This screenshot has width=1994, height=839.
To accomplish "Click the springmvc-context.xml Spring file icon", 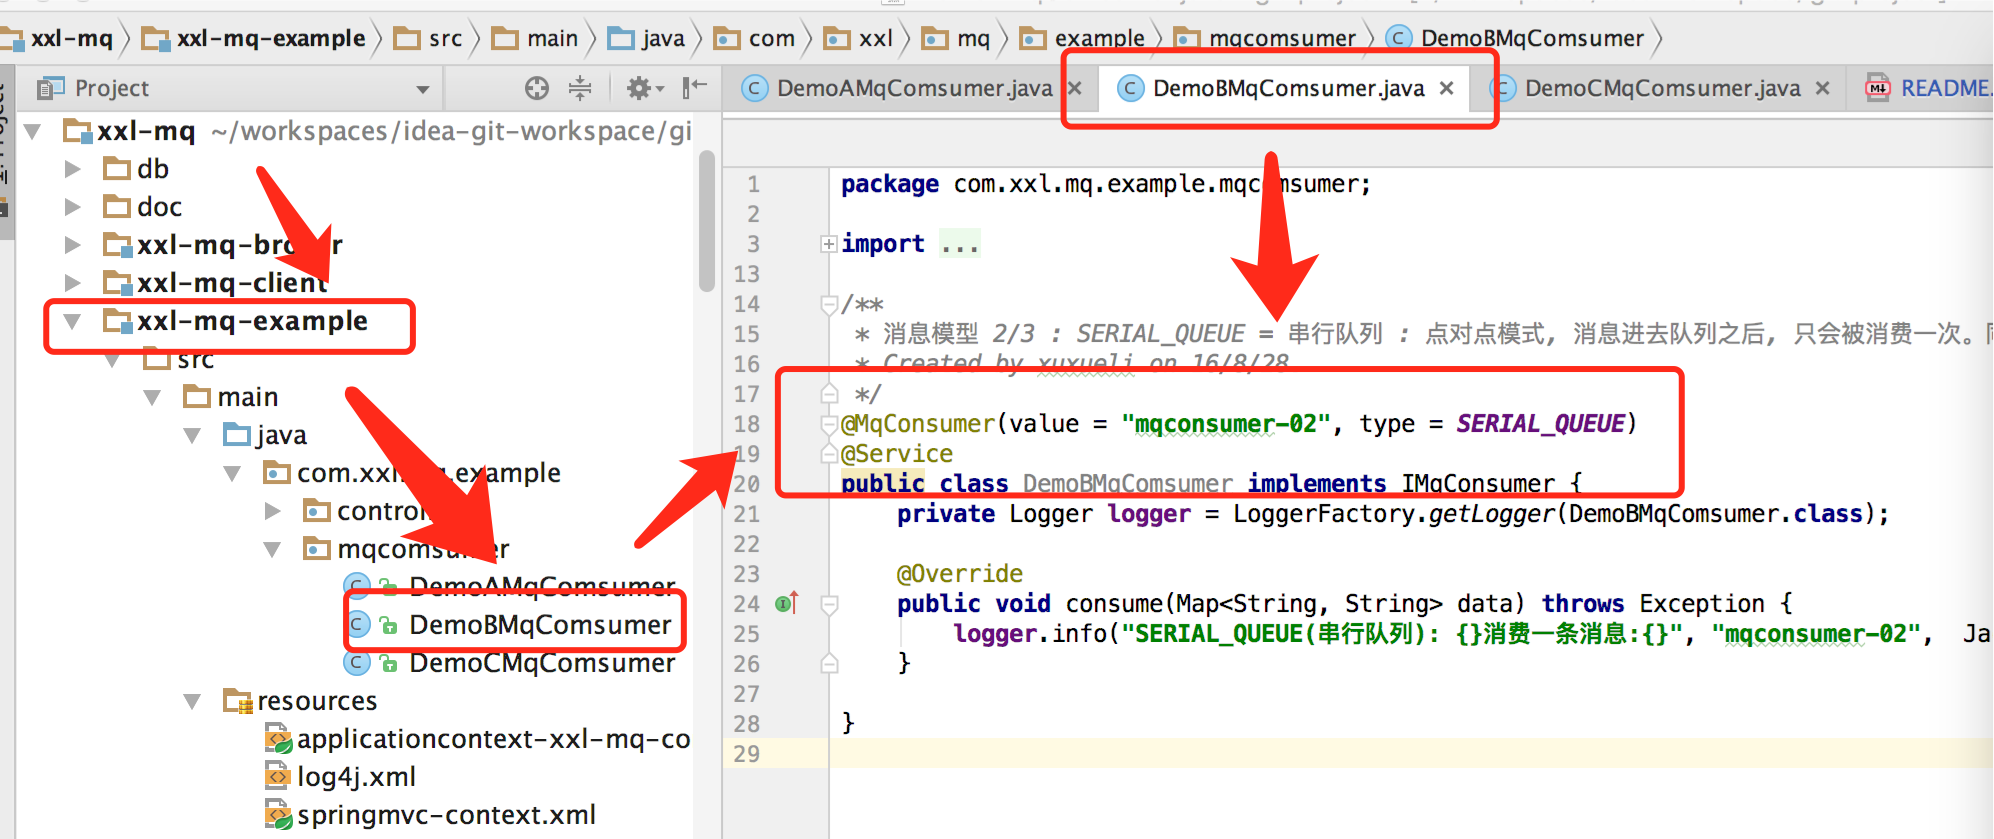I will coord(278,815).
